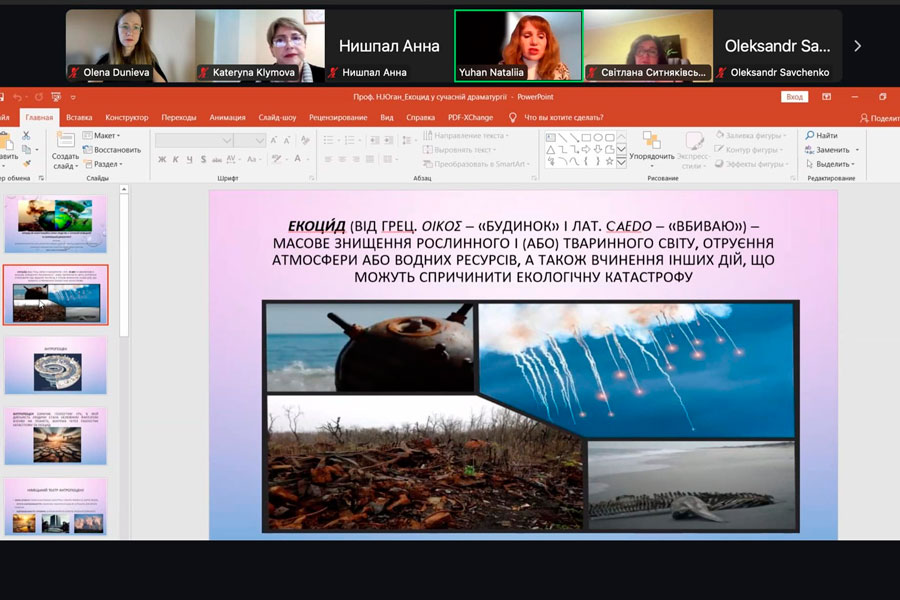Toggle italic К formatting
This screenshot has height=600, width=900.
[175, 159]
